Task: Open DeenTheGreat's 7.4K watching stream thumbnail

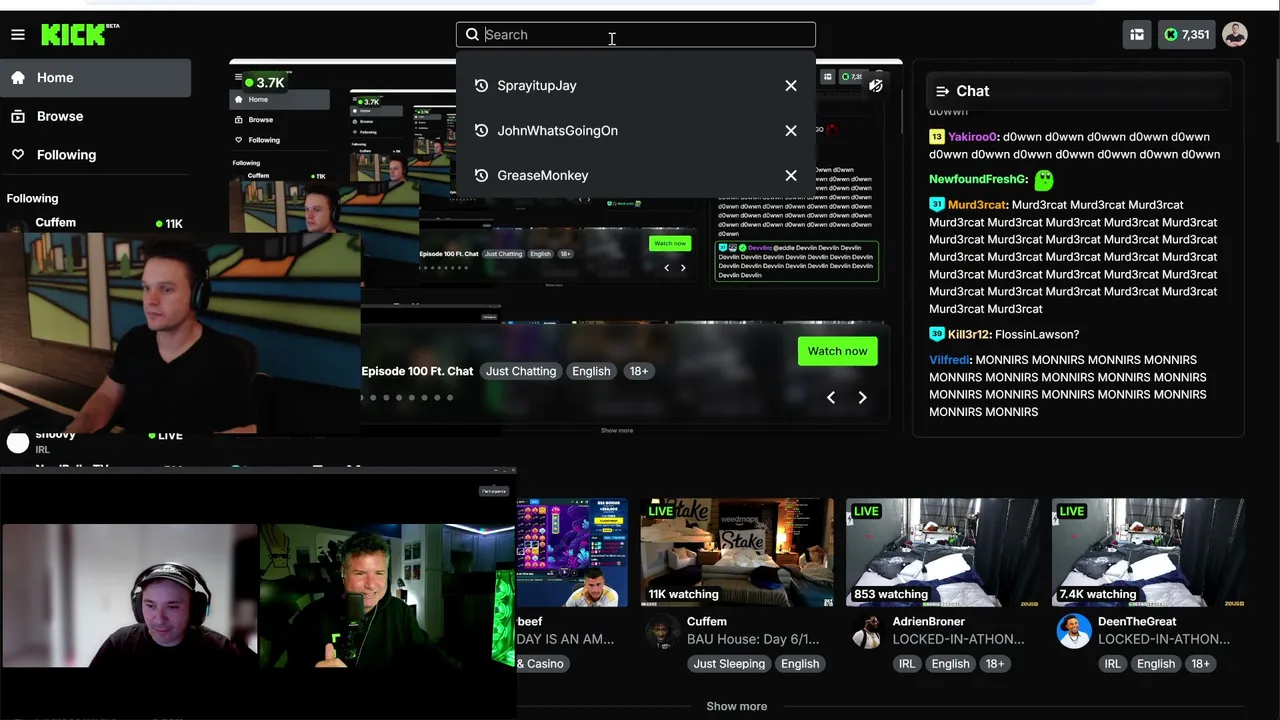Action: (x=1148, y=553)
